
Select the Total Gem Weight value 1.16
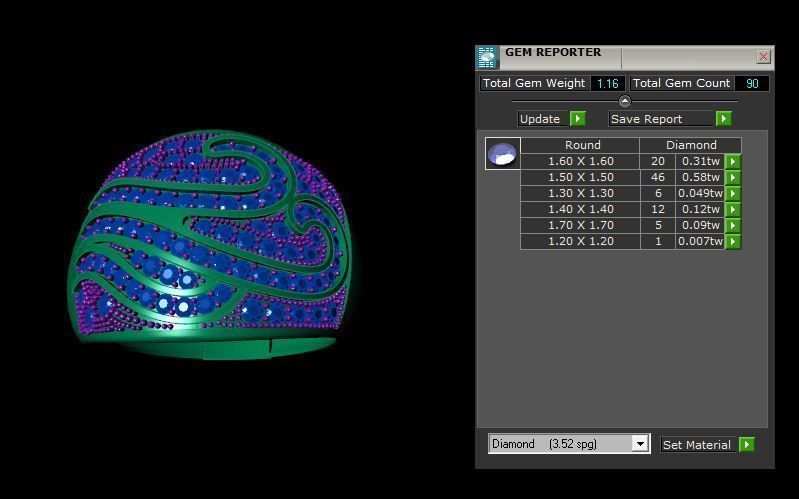(607, 84)
